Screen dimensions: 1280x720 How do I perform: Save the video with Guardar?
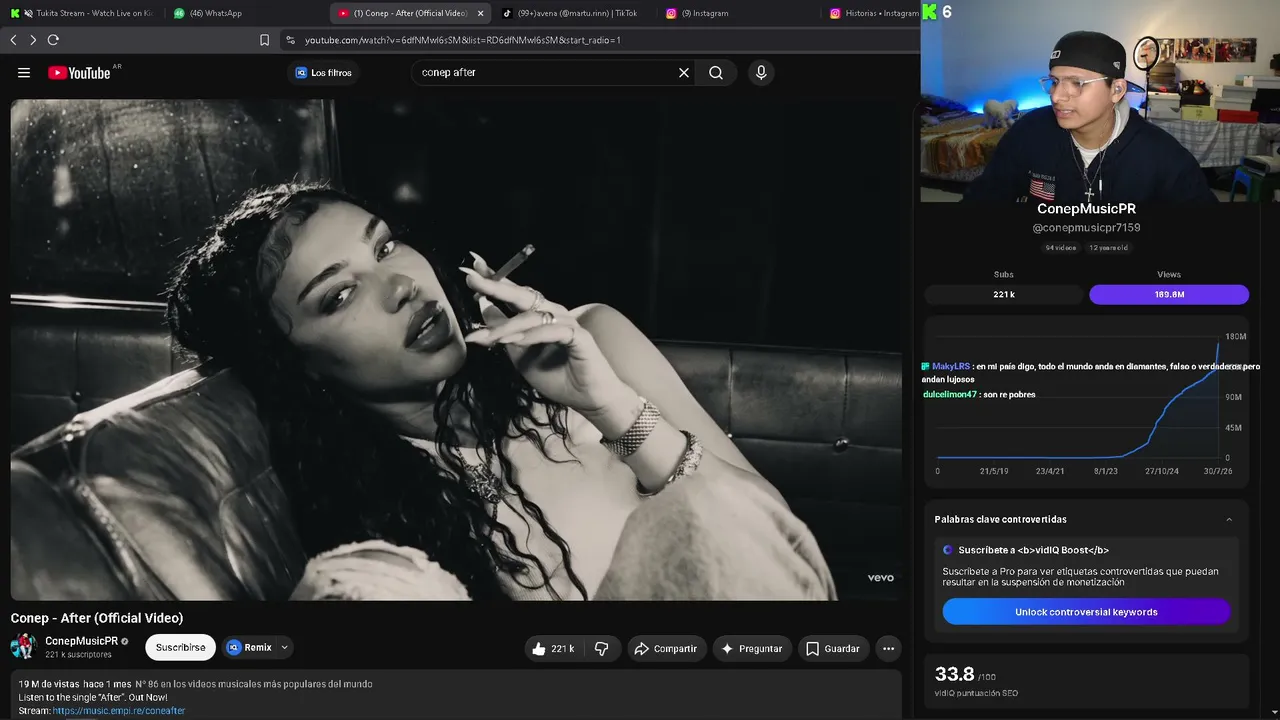pyautogui.click(x=833, y=648)
